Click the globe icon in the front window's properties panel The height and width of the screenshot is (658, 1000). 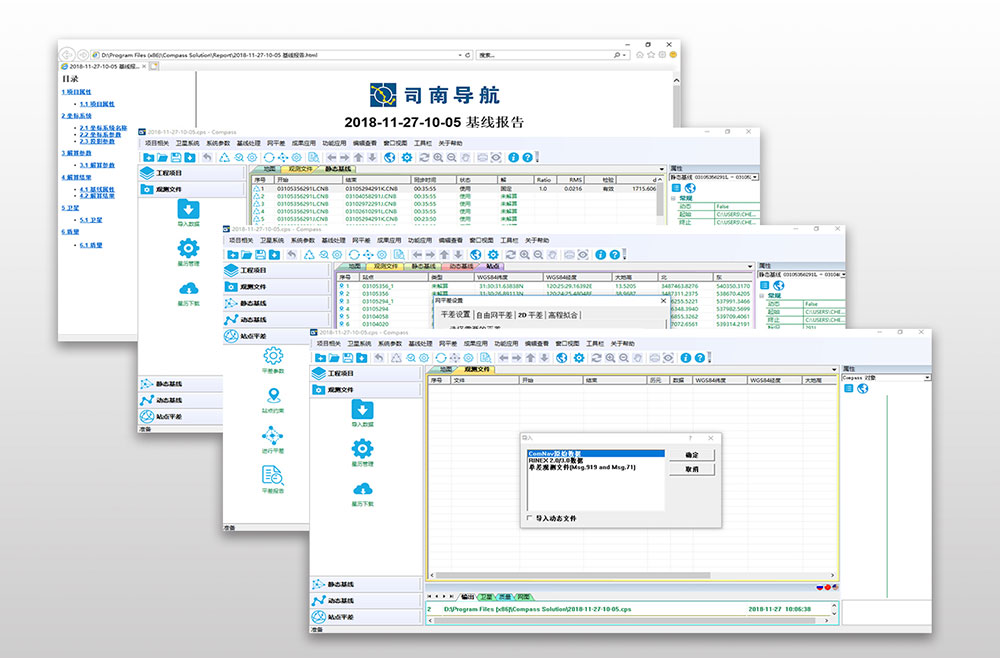click(x=862, y=388)
